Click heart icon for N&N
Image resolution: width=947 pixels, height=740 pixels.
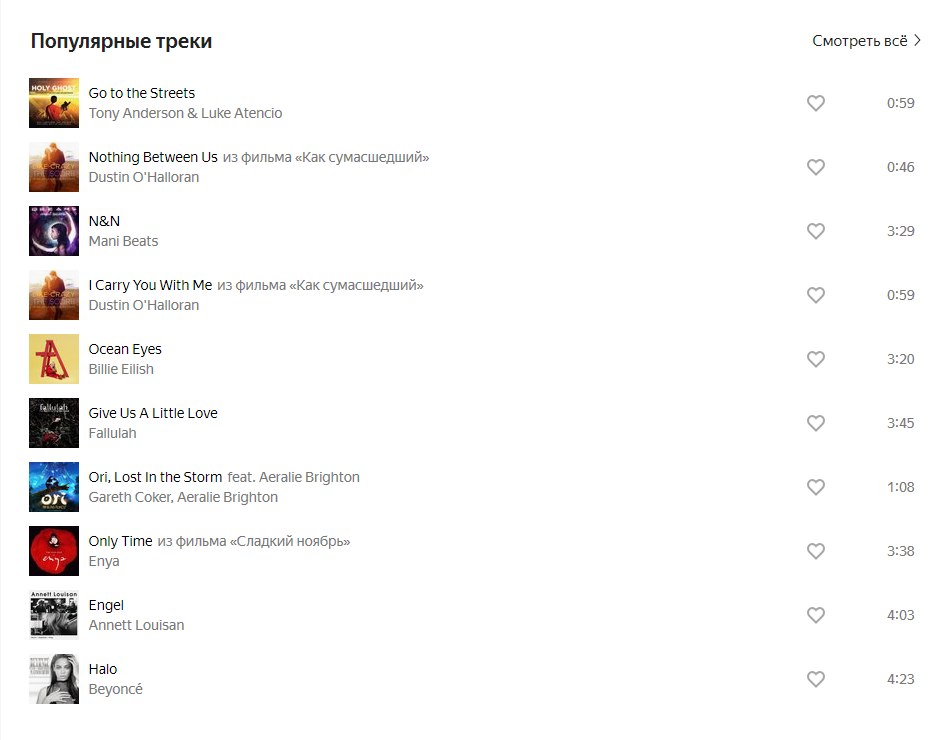coord(816,231)
